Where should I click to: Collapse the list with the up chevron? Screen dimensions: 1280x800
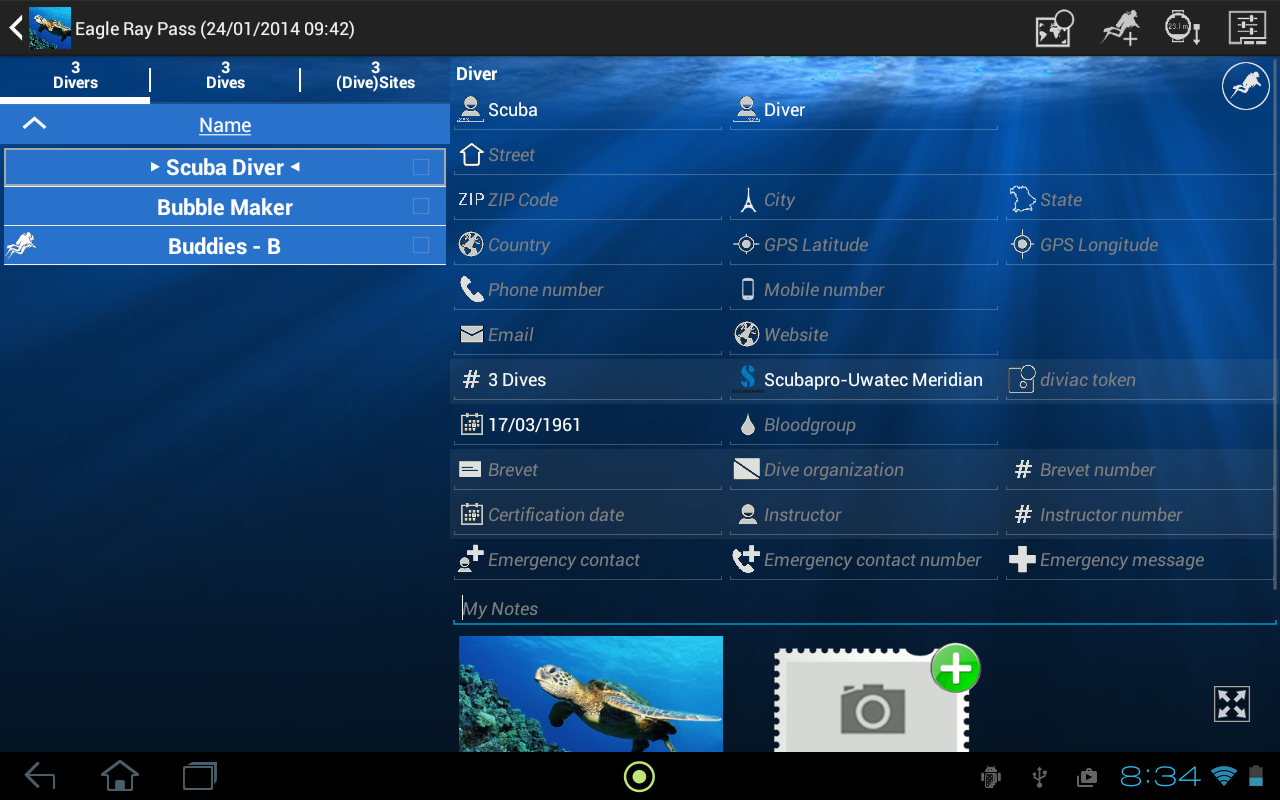pyautogui.click(x=34, y=124)
